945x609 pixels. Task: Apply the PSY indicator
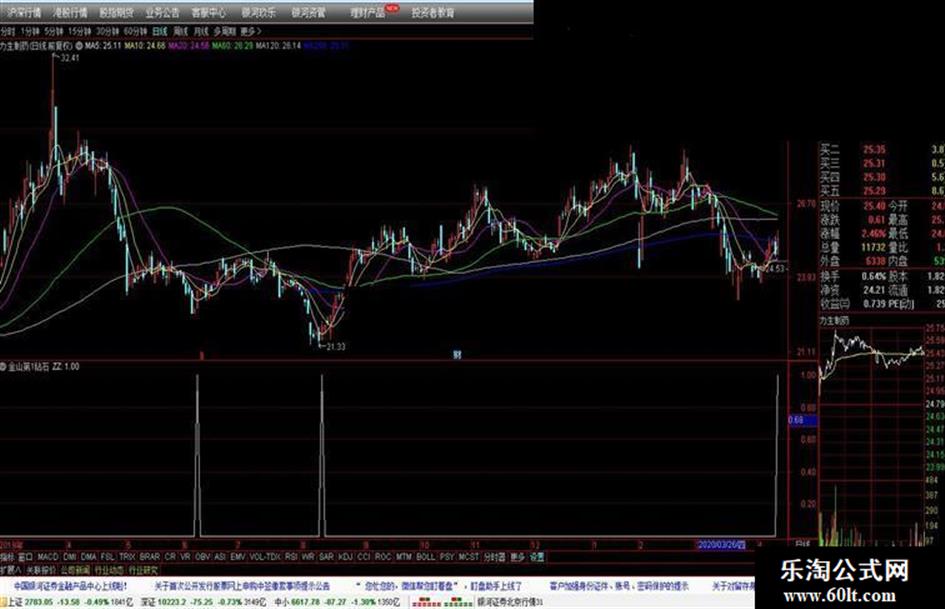pyautogui.click(x=447, y=557)
